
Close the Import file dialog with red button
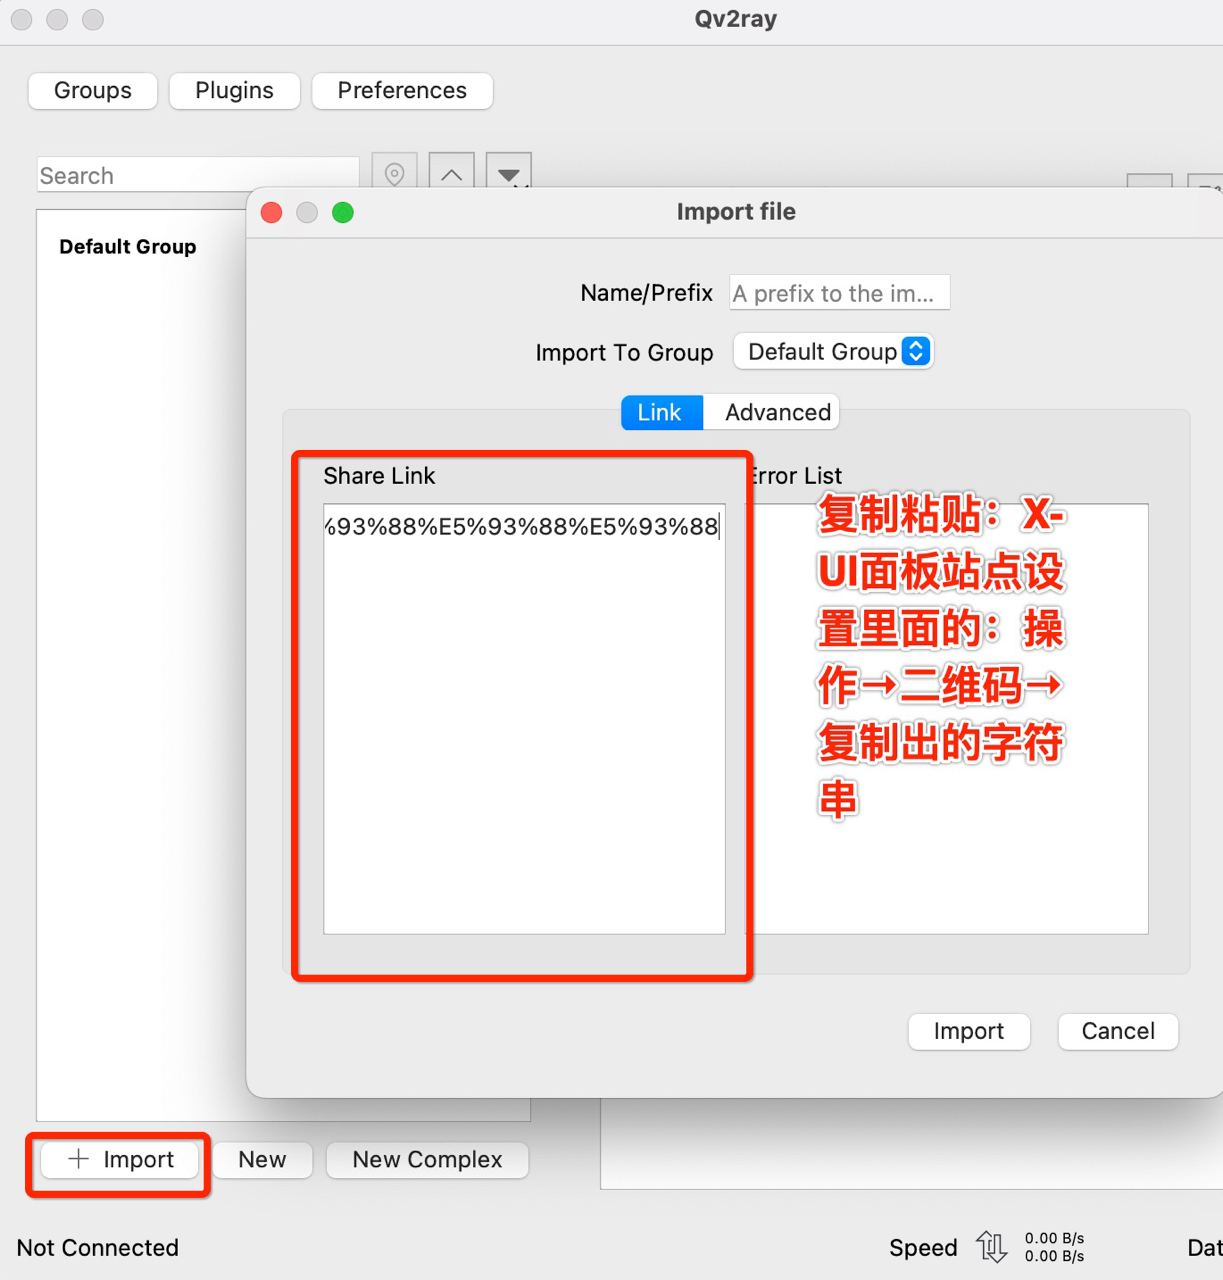coord(271,212)
